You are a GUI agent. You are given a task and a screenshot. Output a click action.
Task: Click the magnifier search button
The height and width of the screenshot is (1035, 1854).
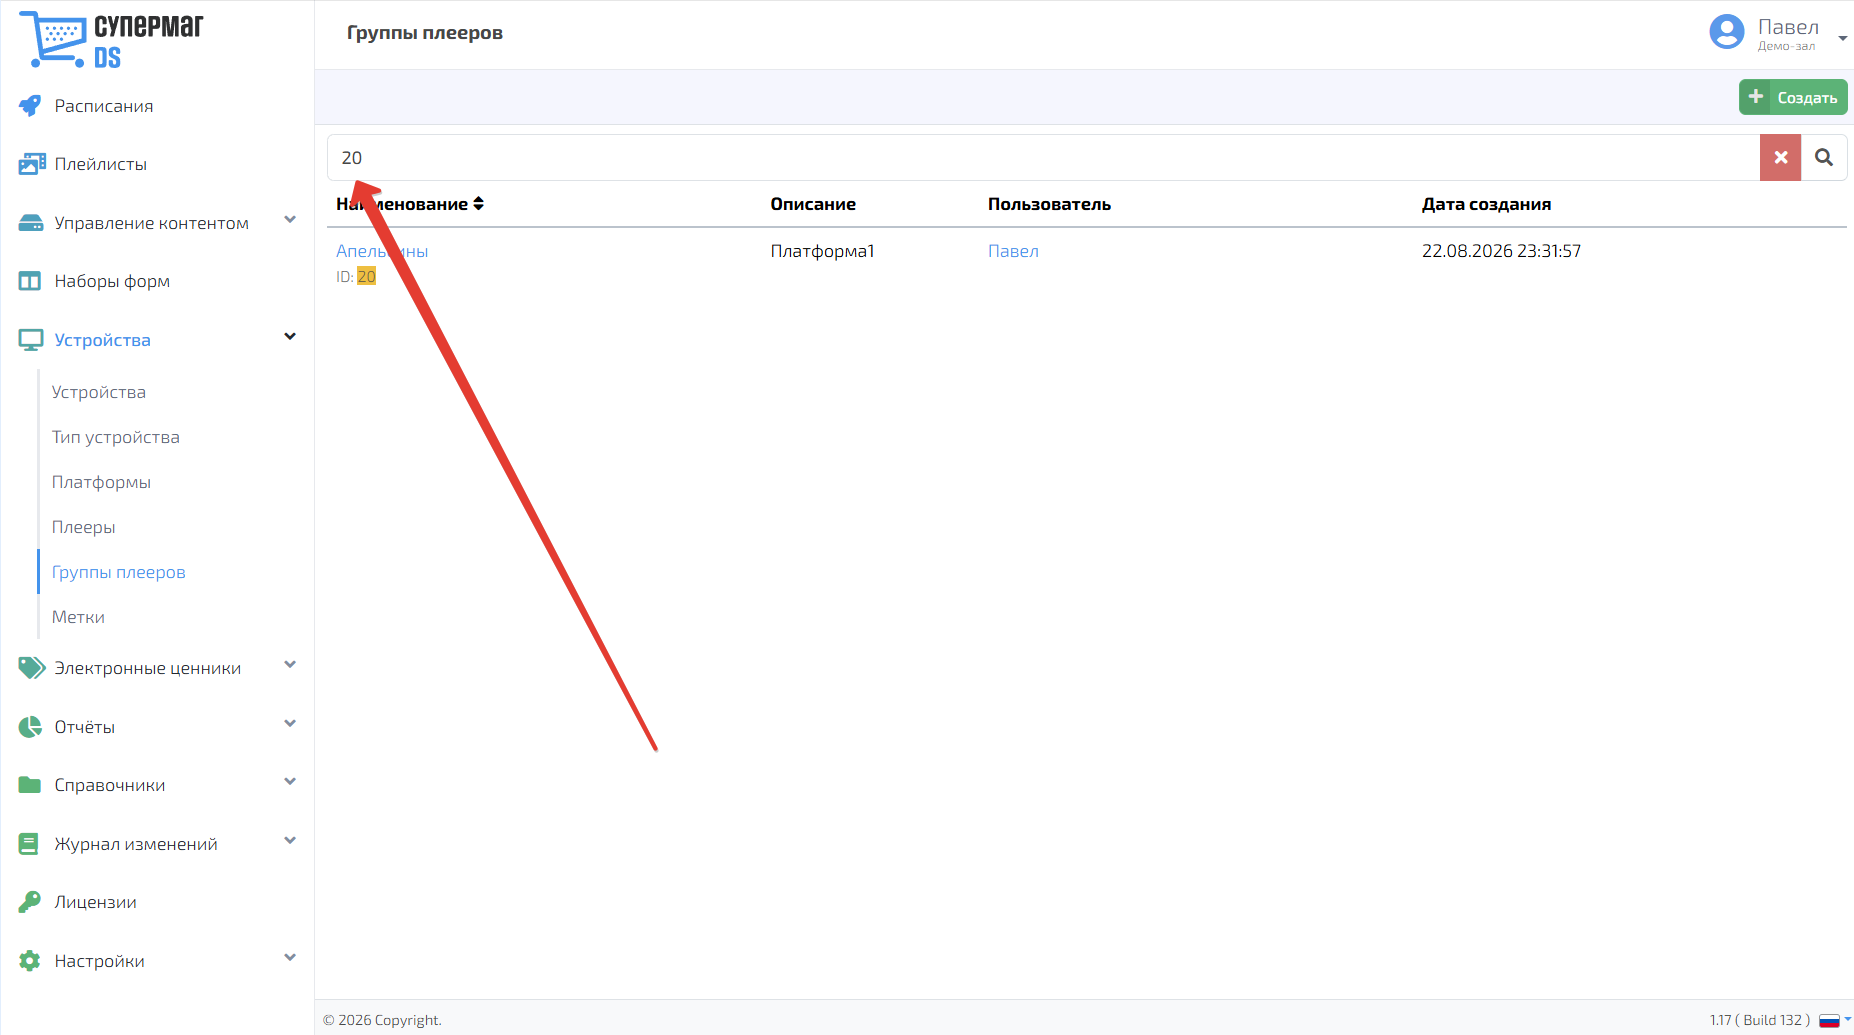point(1824,158)
